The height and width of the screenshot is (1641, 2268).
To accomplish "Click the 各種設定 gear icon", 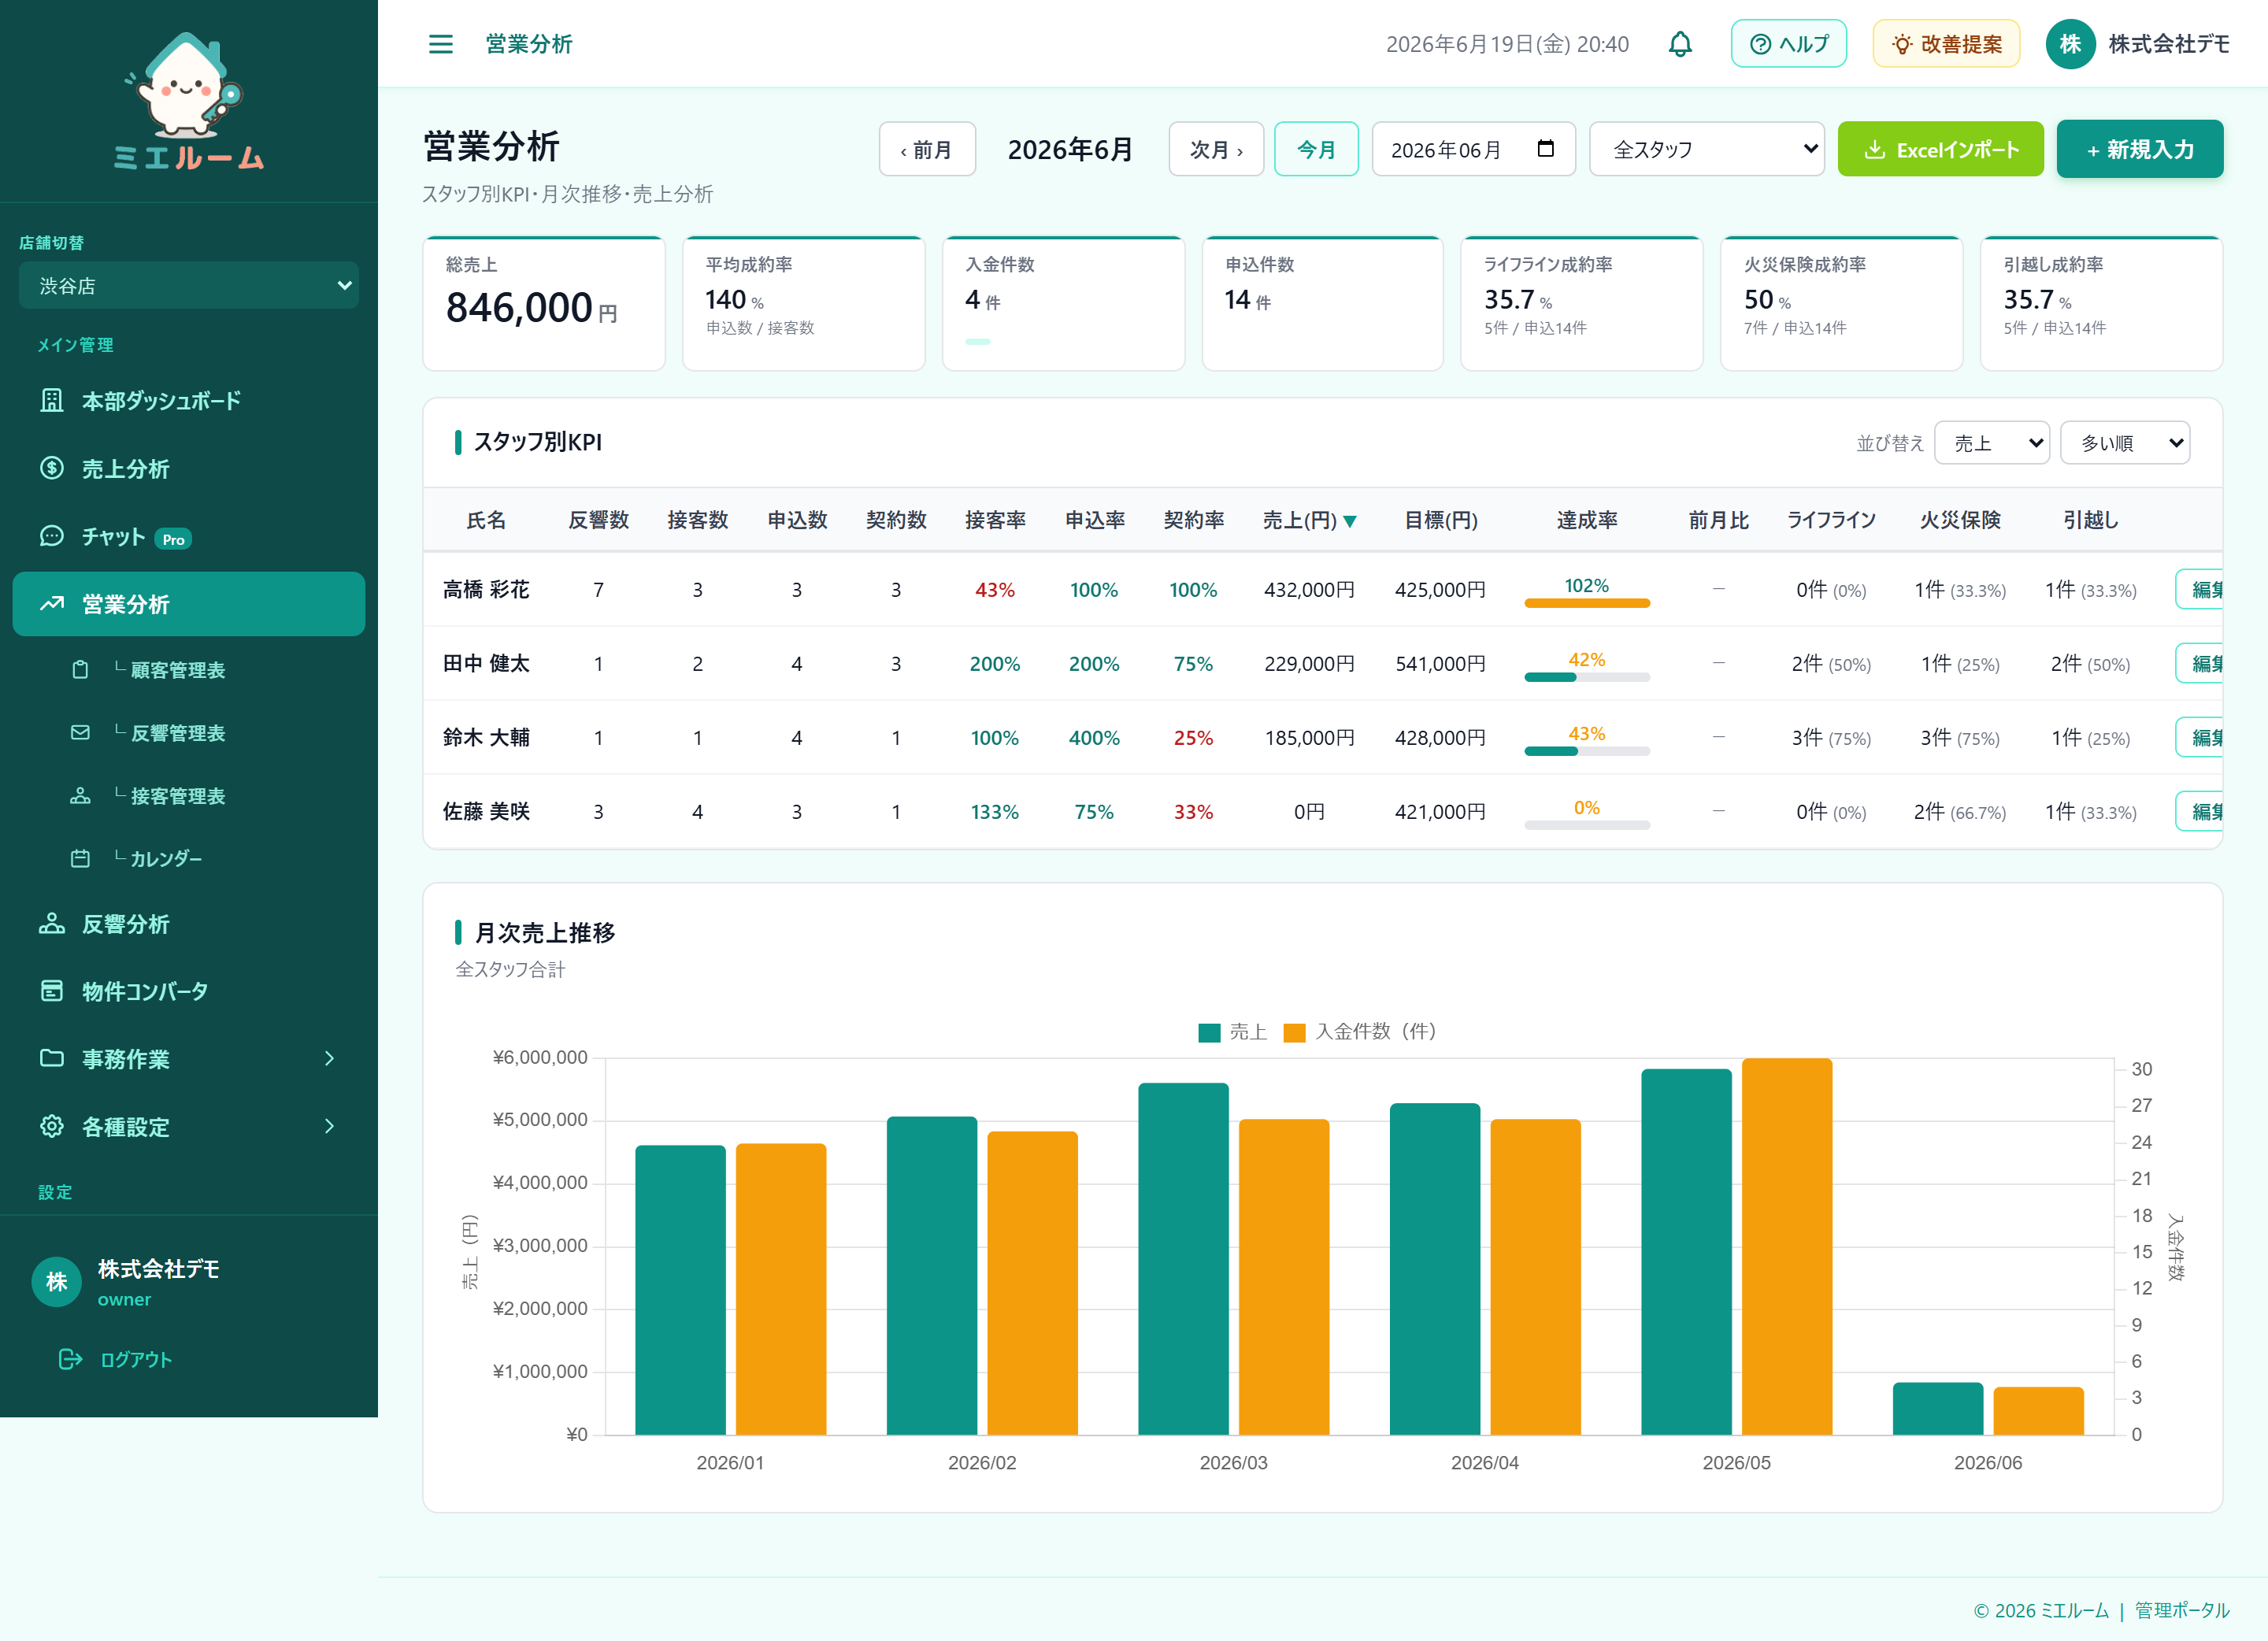I will [52, 1126].
